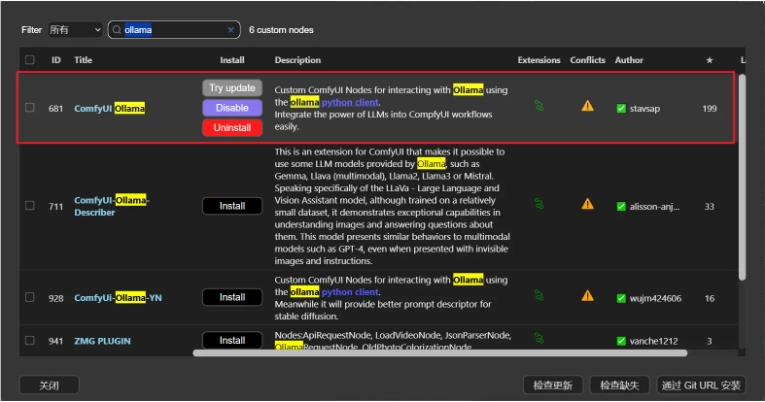Sort table by Title column
The height and width of the screenshot is (402, 765).
click(83, 60)
